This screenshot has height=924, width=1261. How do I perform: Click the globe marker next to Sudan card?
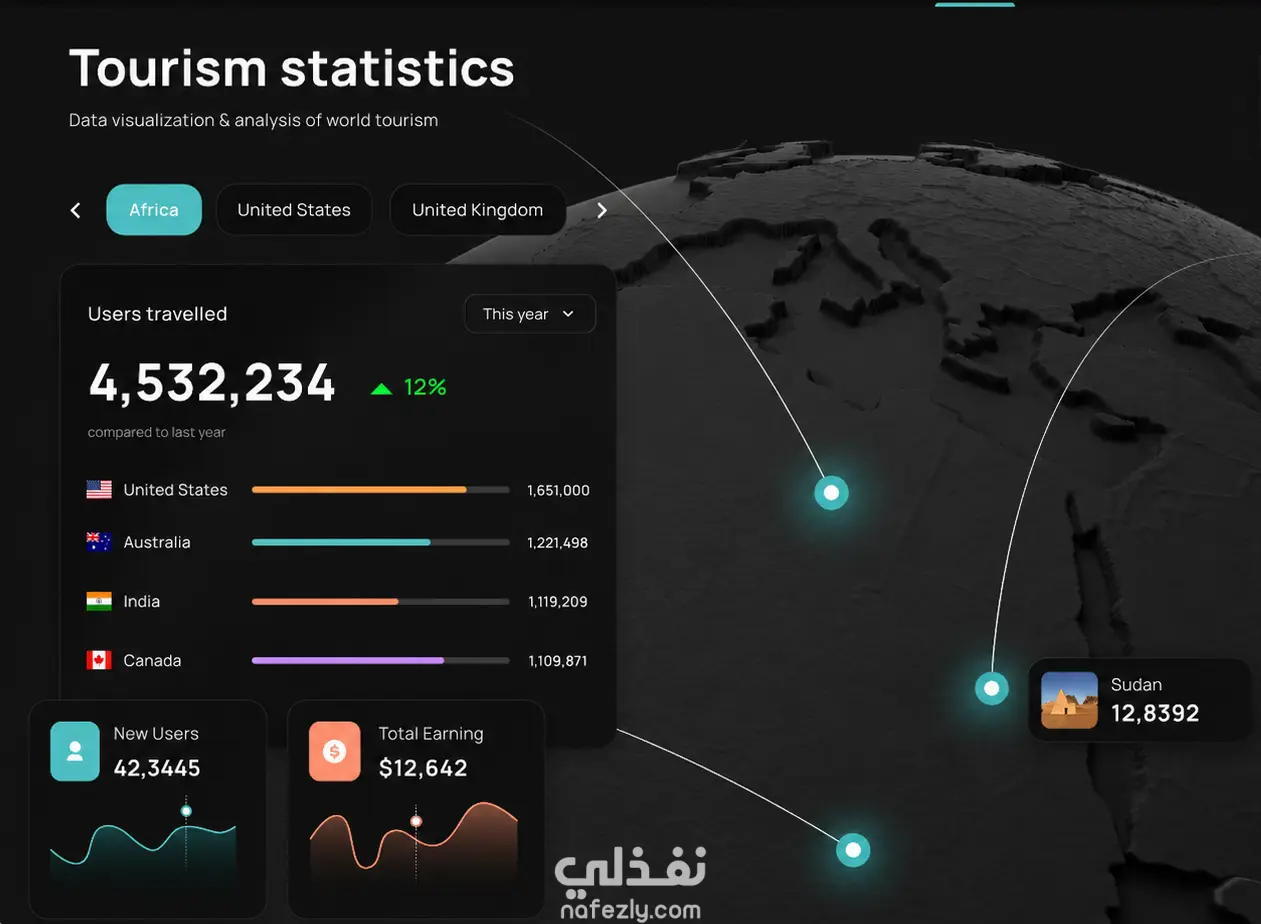tap(991, 688)
